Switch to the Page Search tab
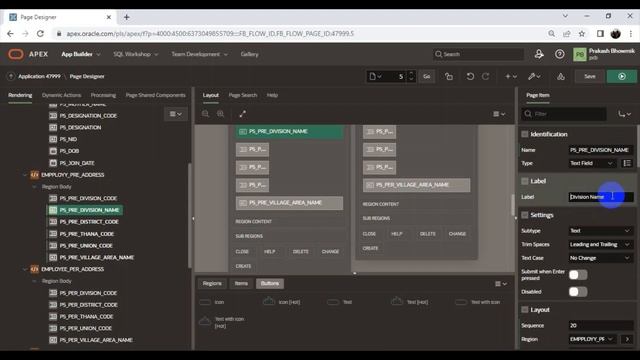Screen dimensions: 640x360 point(243,95)
